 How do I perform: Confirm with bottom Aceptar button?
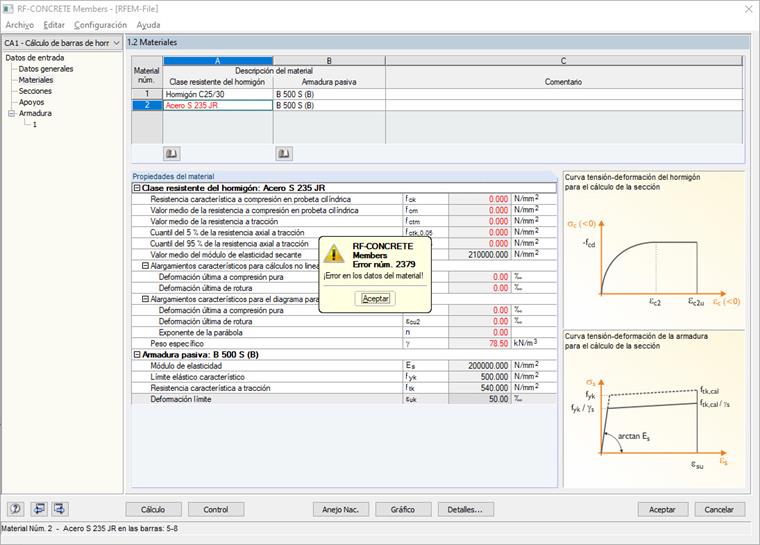[x=662, y=510]
